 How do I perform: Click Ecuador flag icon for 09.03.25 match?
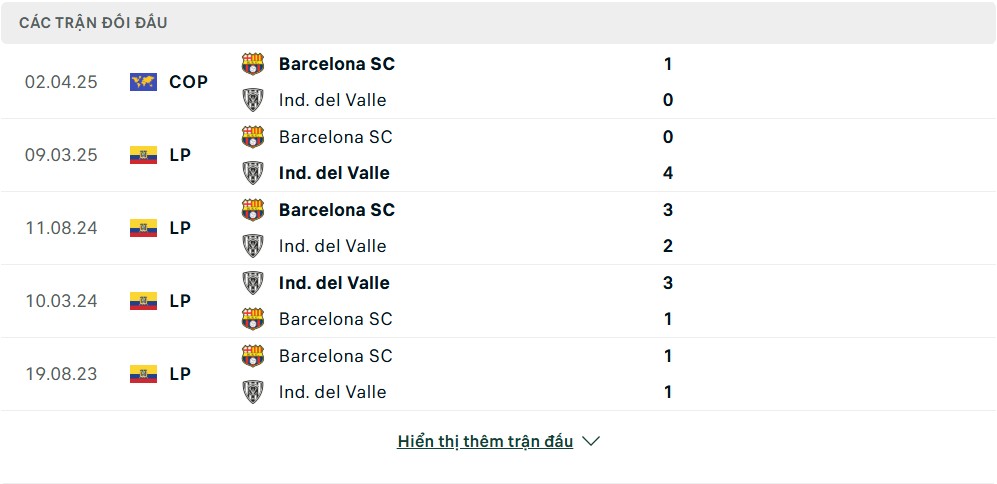tap(143, 155)
